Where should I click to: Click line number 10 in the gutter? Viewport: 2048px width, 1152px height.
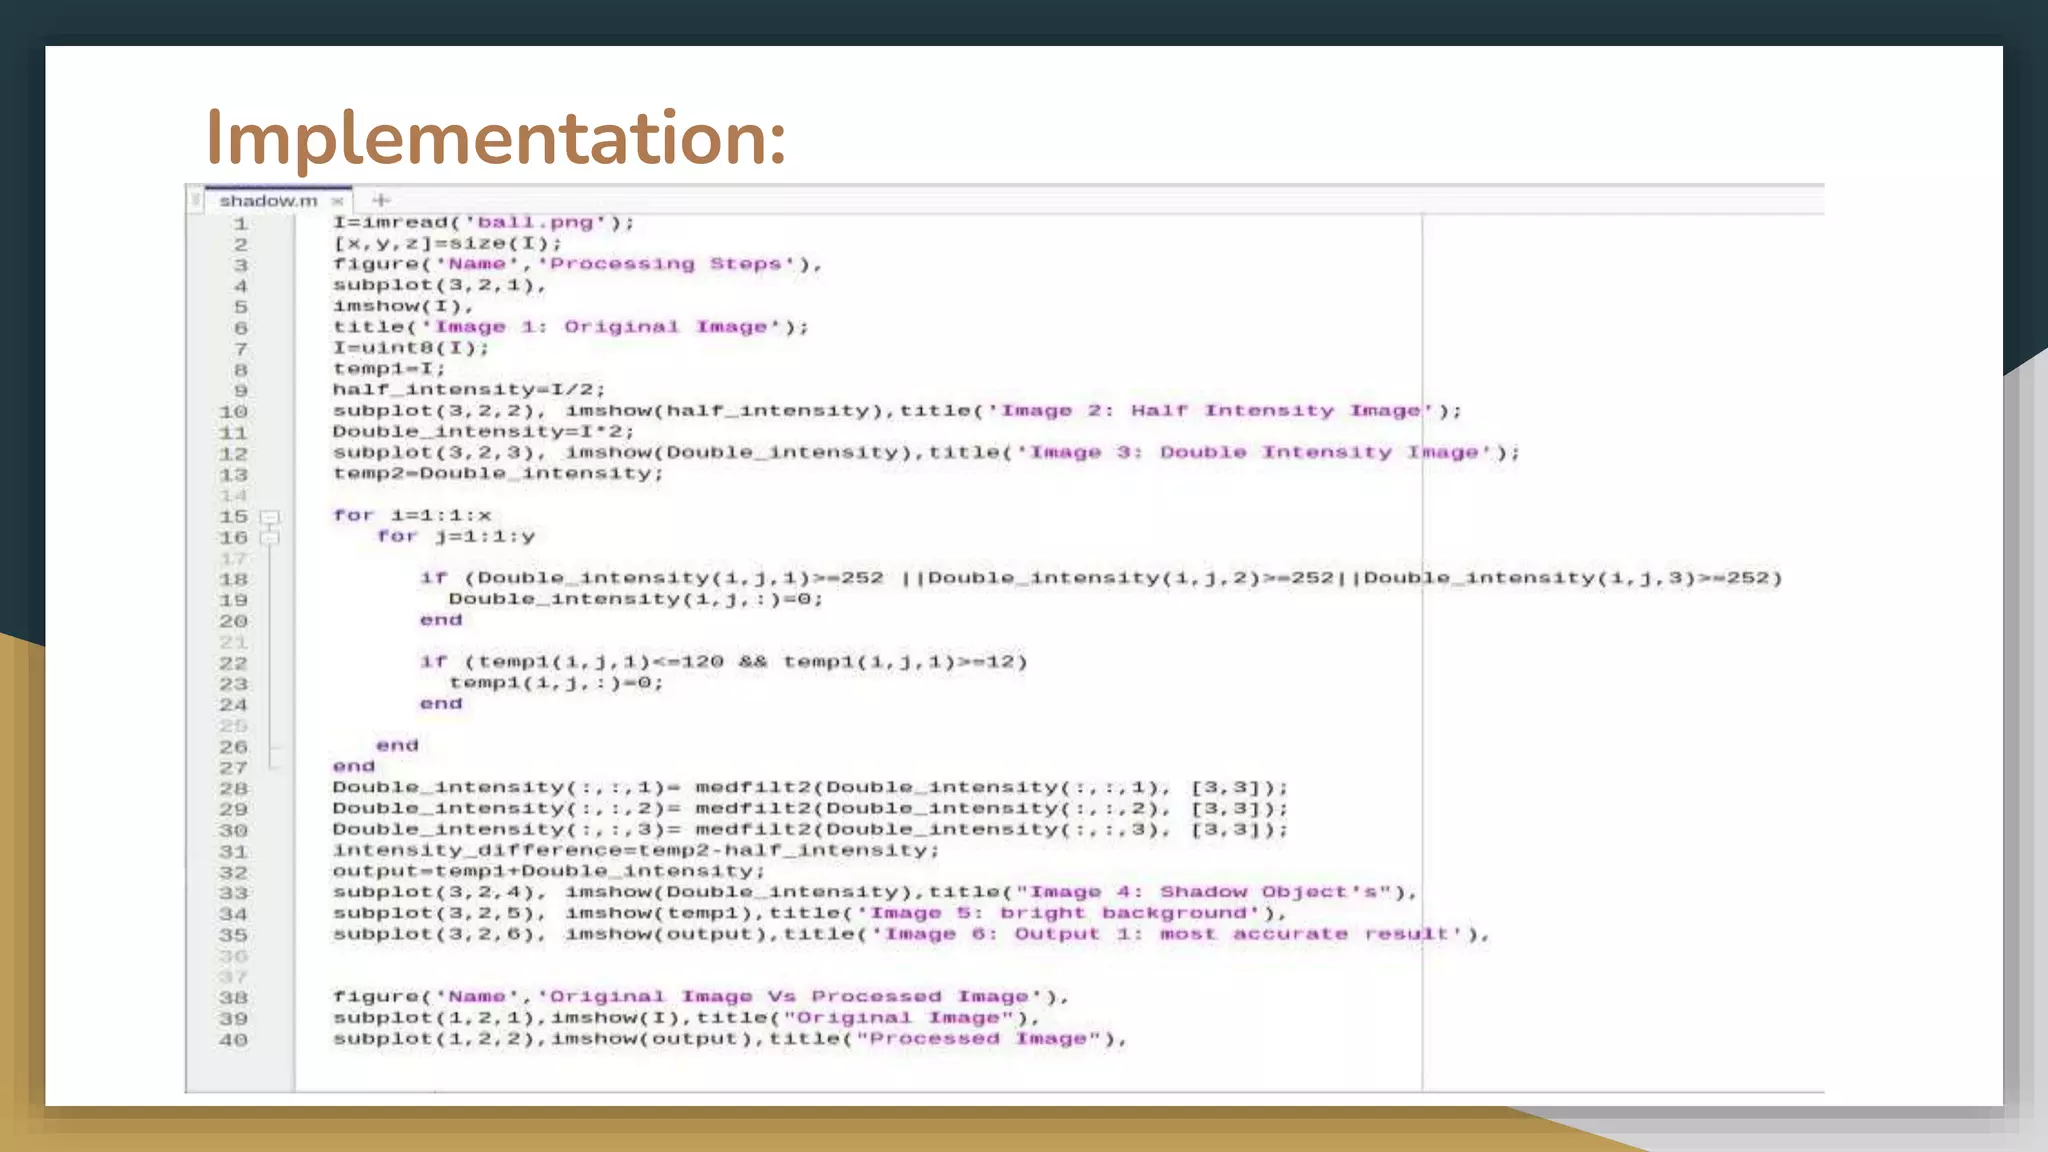coord(233,412)
